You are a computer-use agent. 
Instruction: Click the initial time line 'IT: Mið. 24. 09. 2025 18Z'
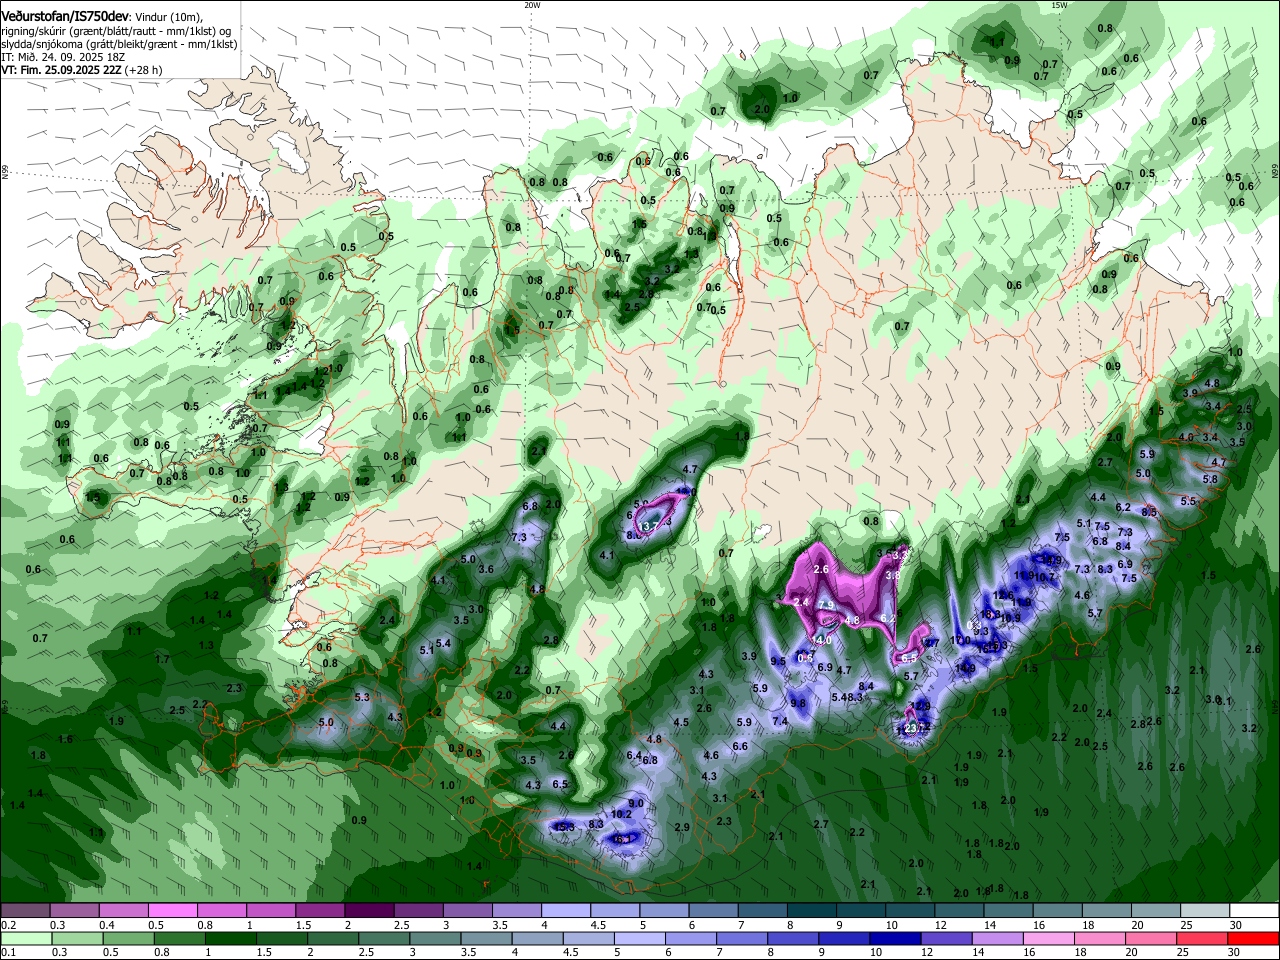(x=62, y=57)
